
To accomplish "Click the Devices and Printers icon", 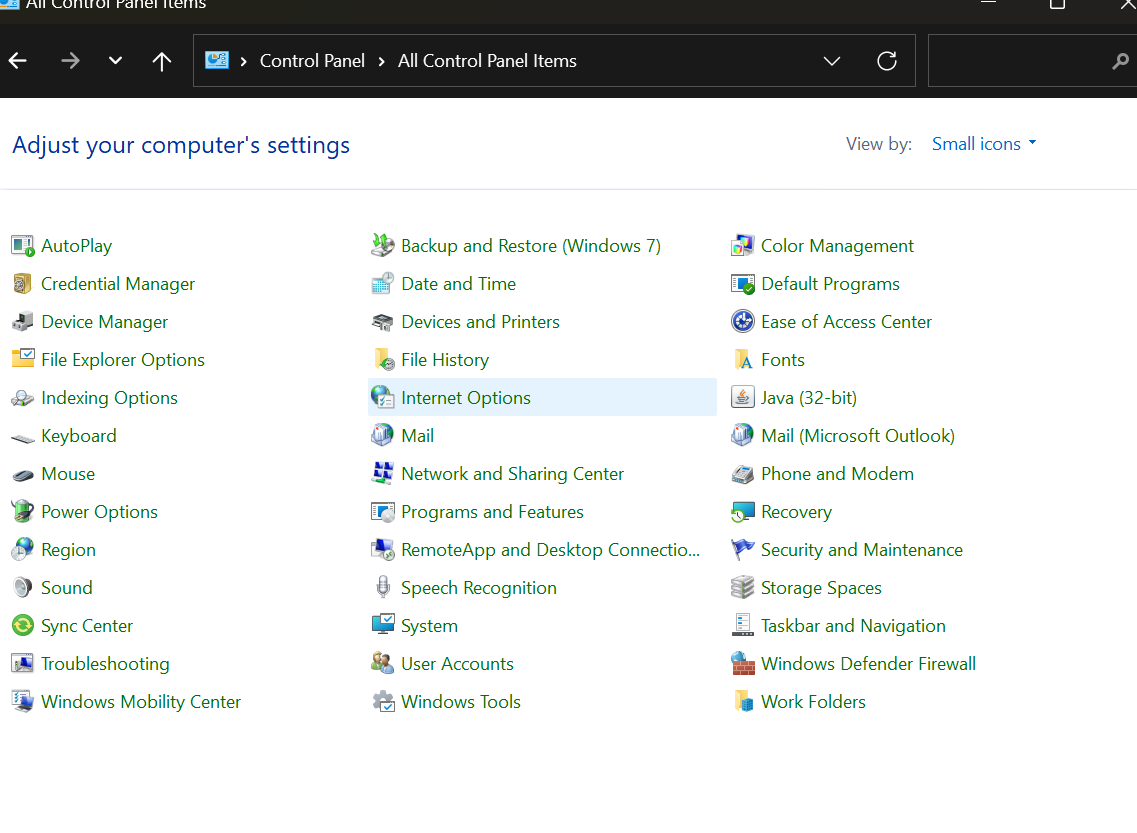I will click(x=382, y=322).
